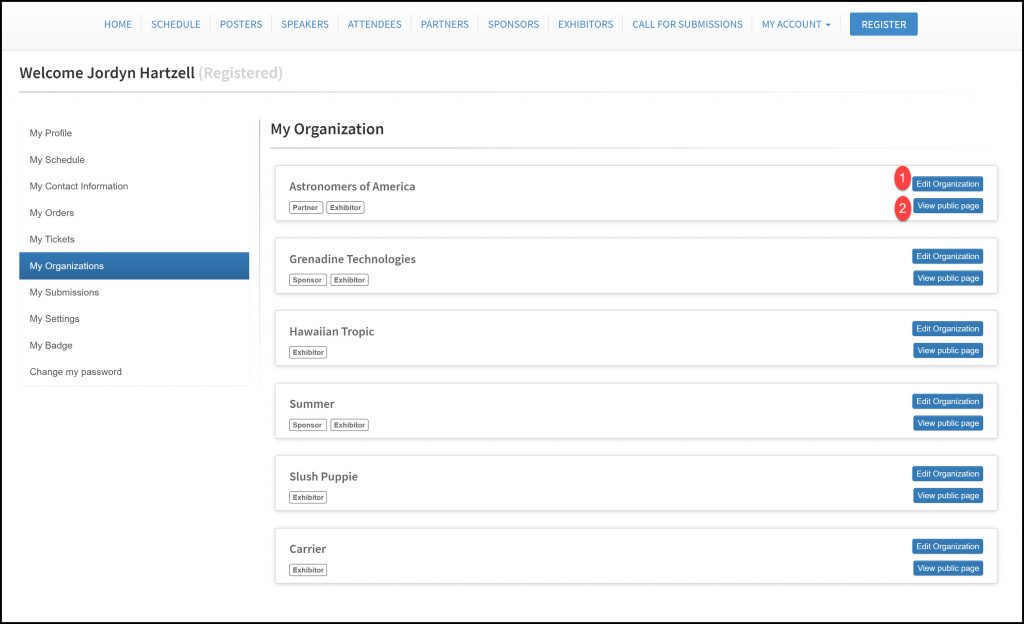Image resolution: width=1024 pixels, height=624 pixels.
Task: Click the Hawaiian Tropic organization name
Action: [332, 332]
